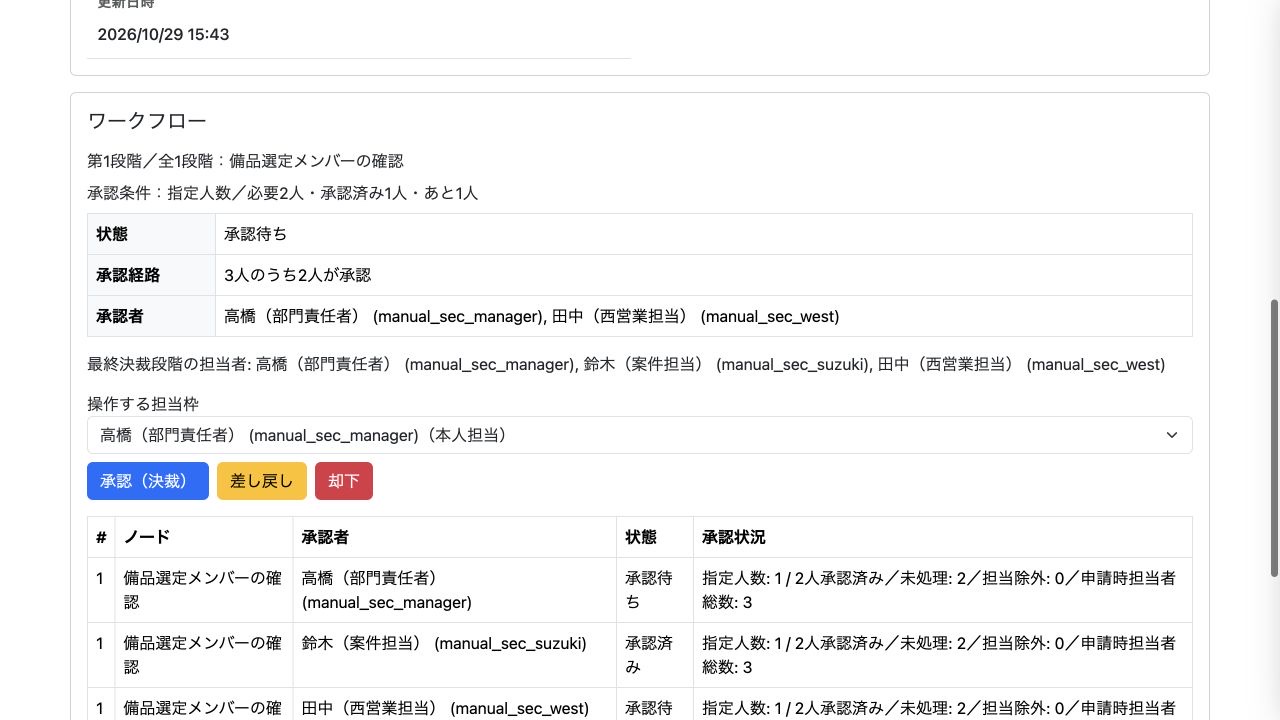Click the 承認状況 column header
This screenshot has height=720, width=1280.
point(943,537)
